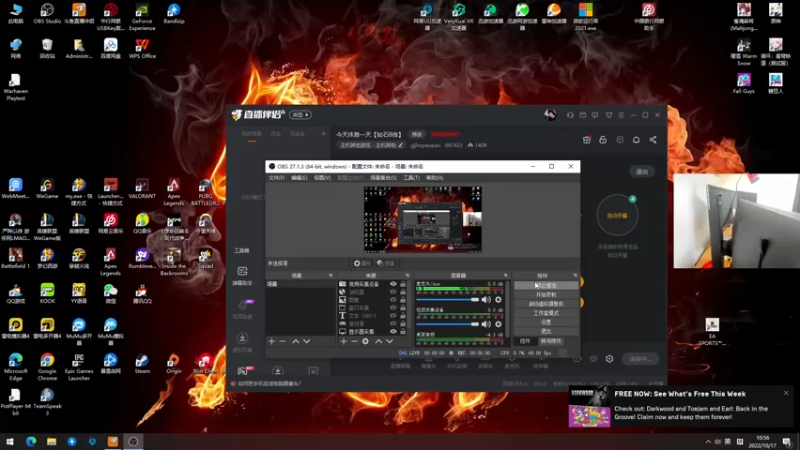The image size is (800, 450).
Task: Toggle visibility of the 图像 source
Action: pos(393,300)
